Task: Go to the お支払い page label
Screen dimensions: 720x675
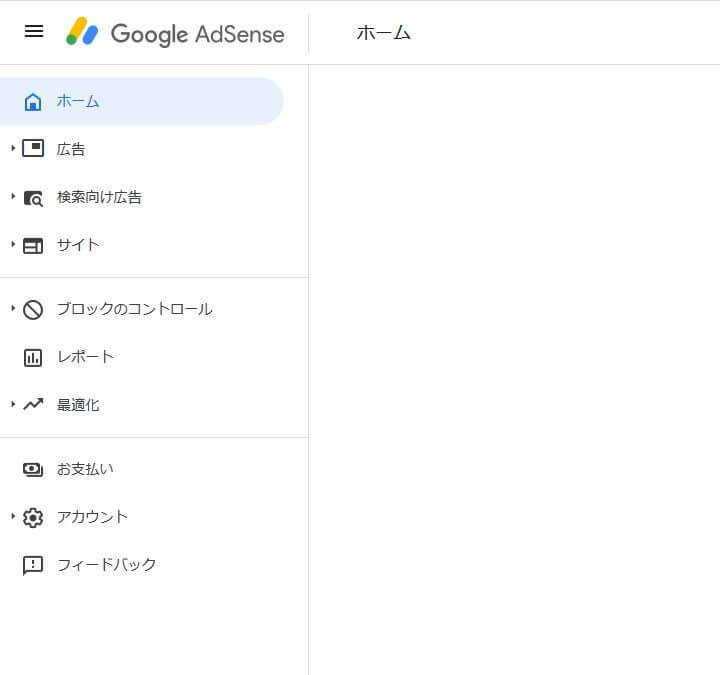Action: tap(85, 469)
